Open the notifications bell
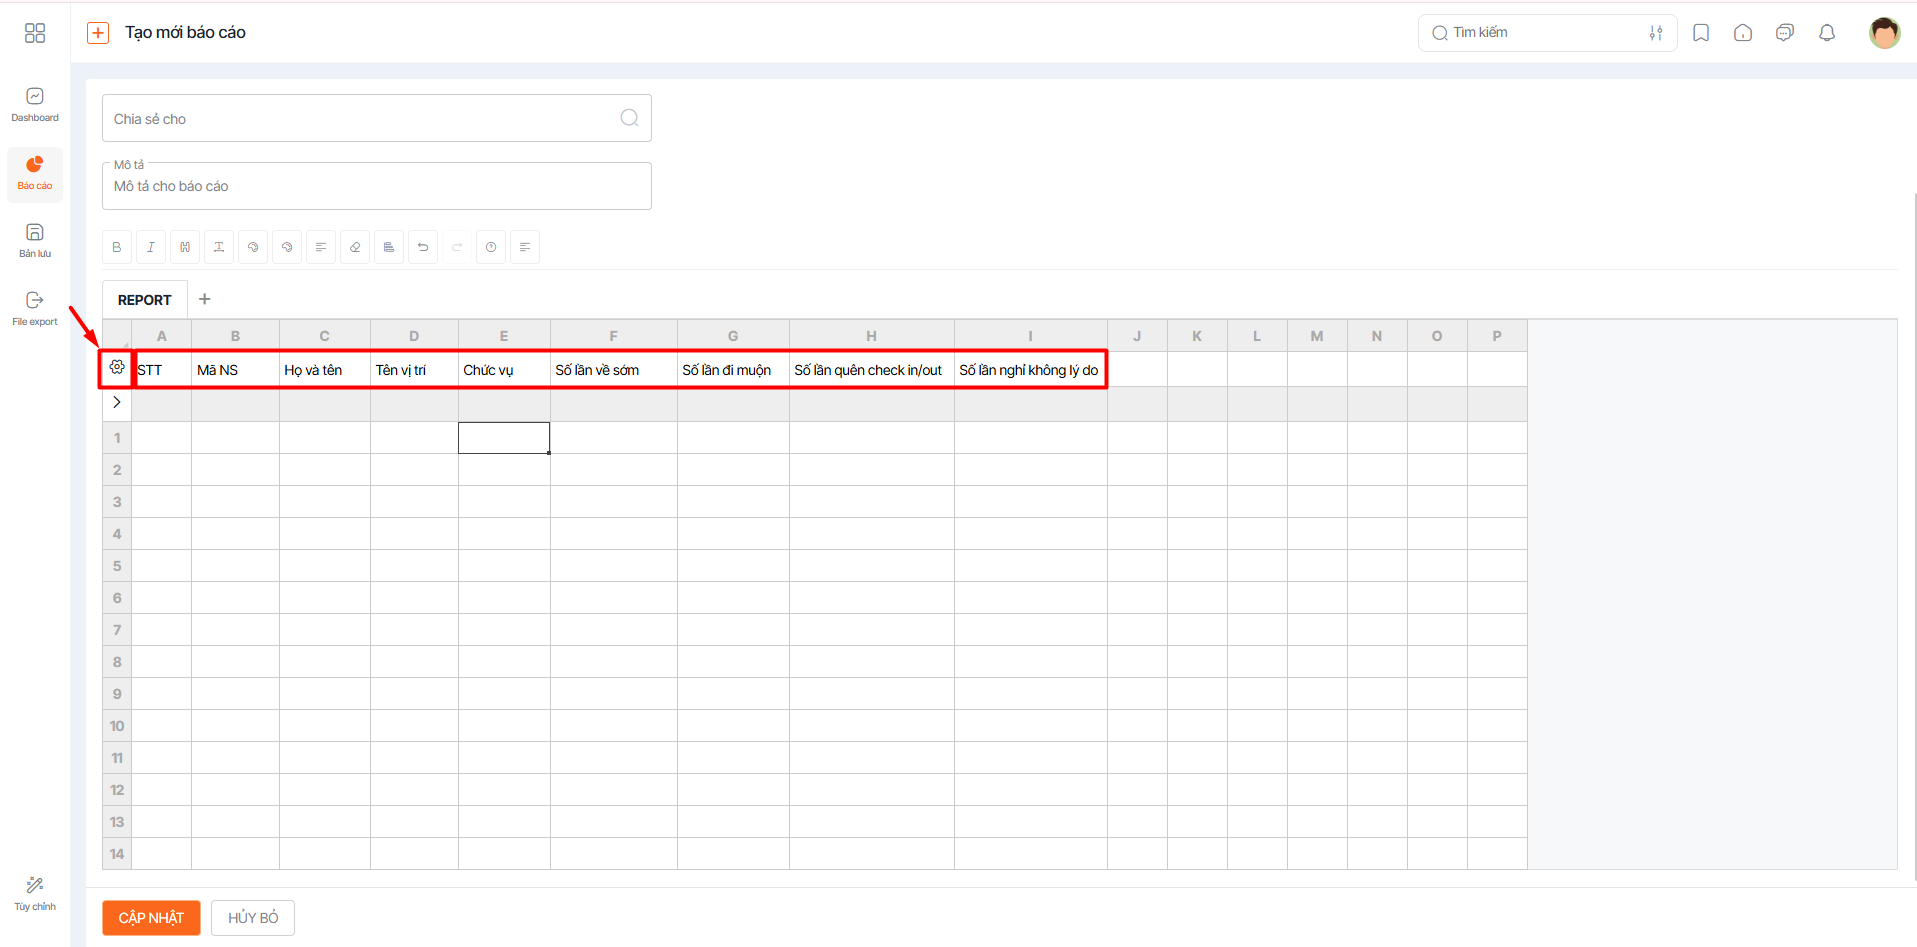This screenshot has height=947, width=1917. coord(1826,33)
